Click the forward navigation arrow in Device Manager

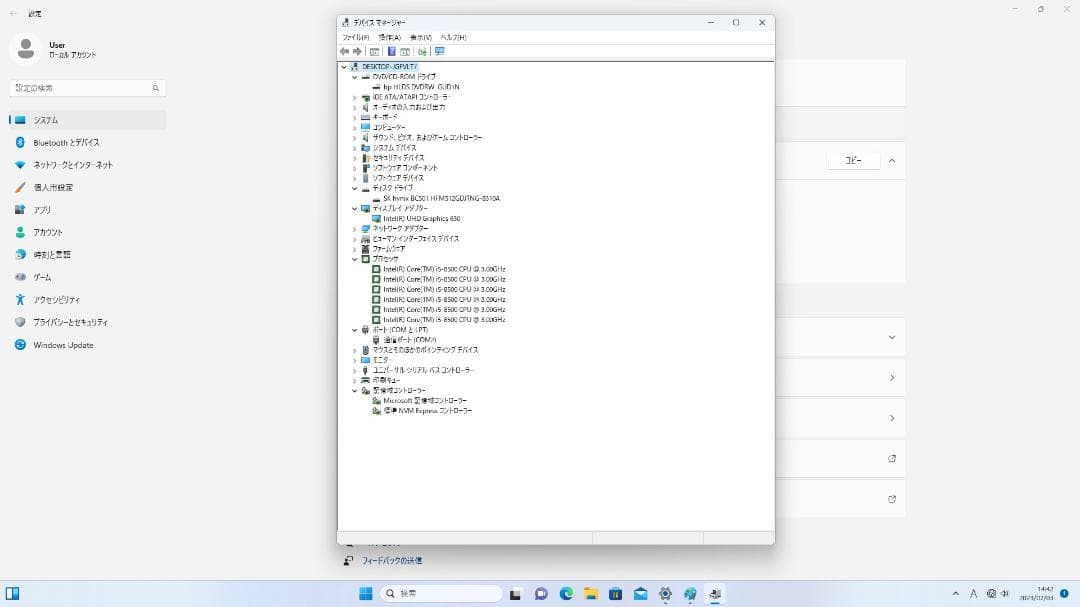click(x=358, y=51)
